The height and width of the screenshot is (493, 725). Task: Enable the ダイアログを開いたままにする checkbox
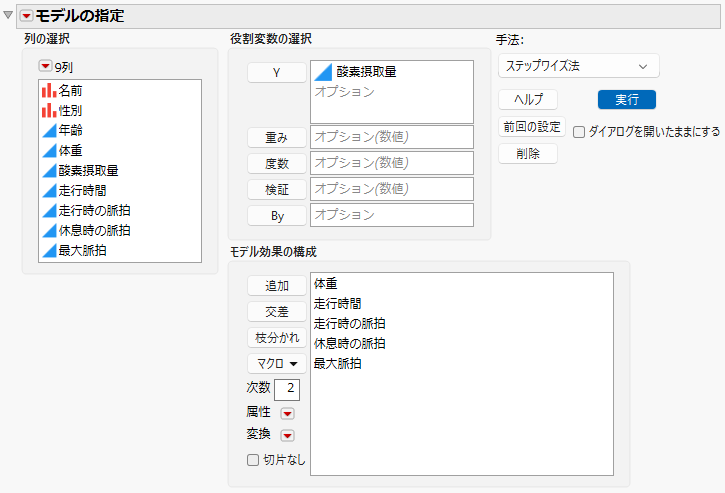pyautogui.click(x=579, y=132)
